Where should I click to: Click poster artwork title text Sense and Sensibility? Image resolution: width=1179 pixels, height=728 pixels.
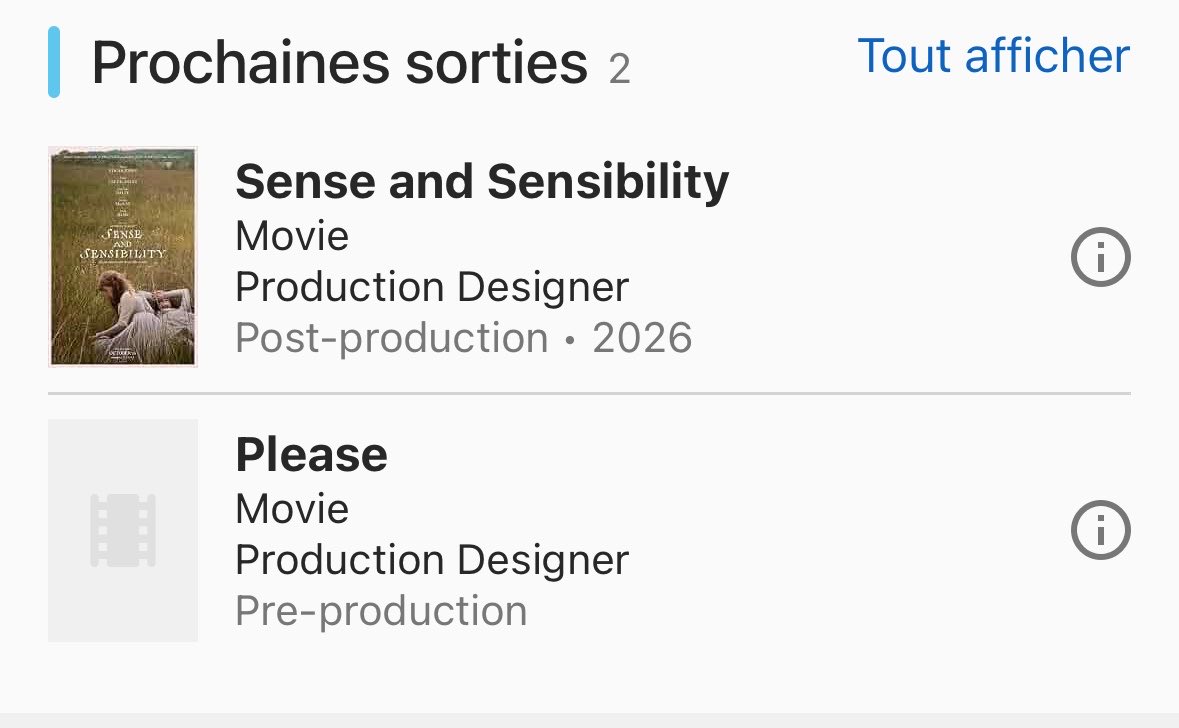point(123,244)
